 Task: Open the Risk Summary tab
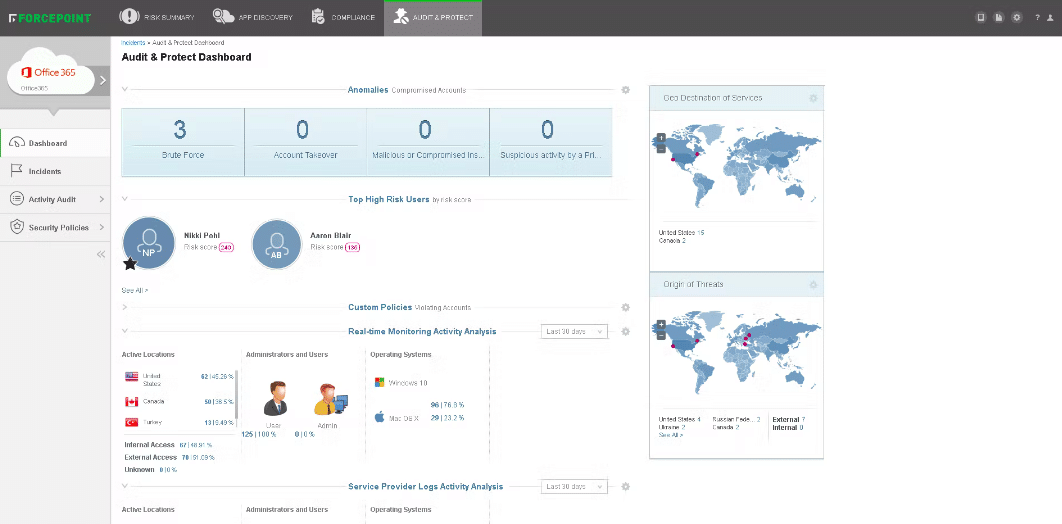pyautogui.click(x=156, y=17)
